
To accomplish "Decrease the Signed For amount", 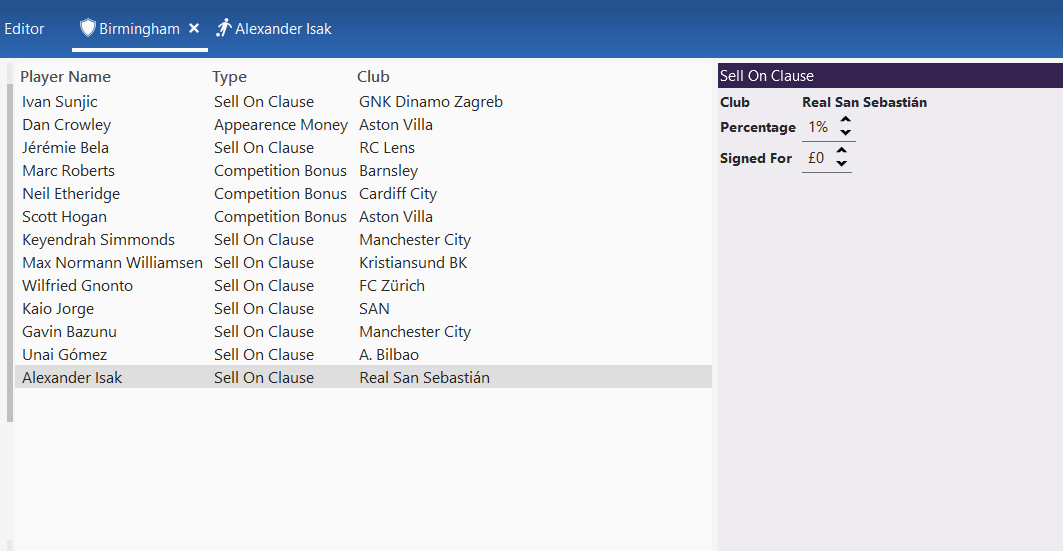I will [x=842, y=164].
